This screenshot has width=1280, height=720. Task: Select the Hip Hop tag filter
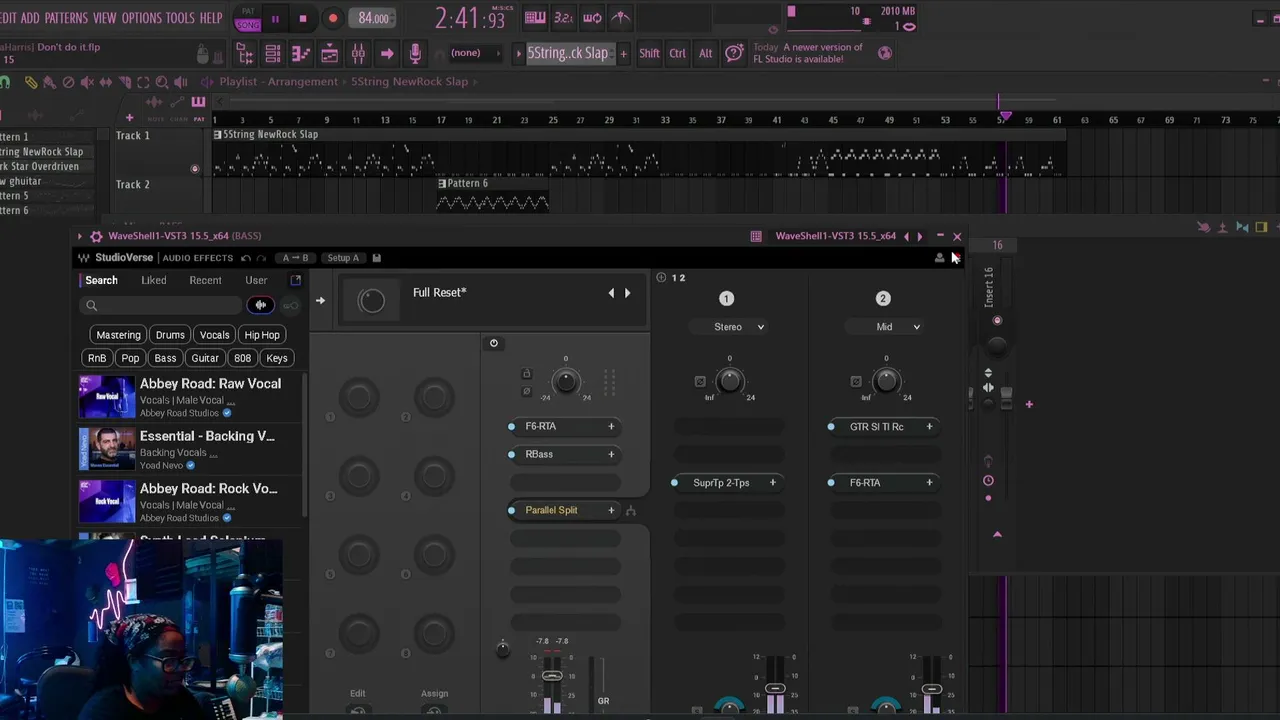(262, 335)
